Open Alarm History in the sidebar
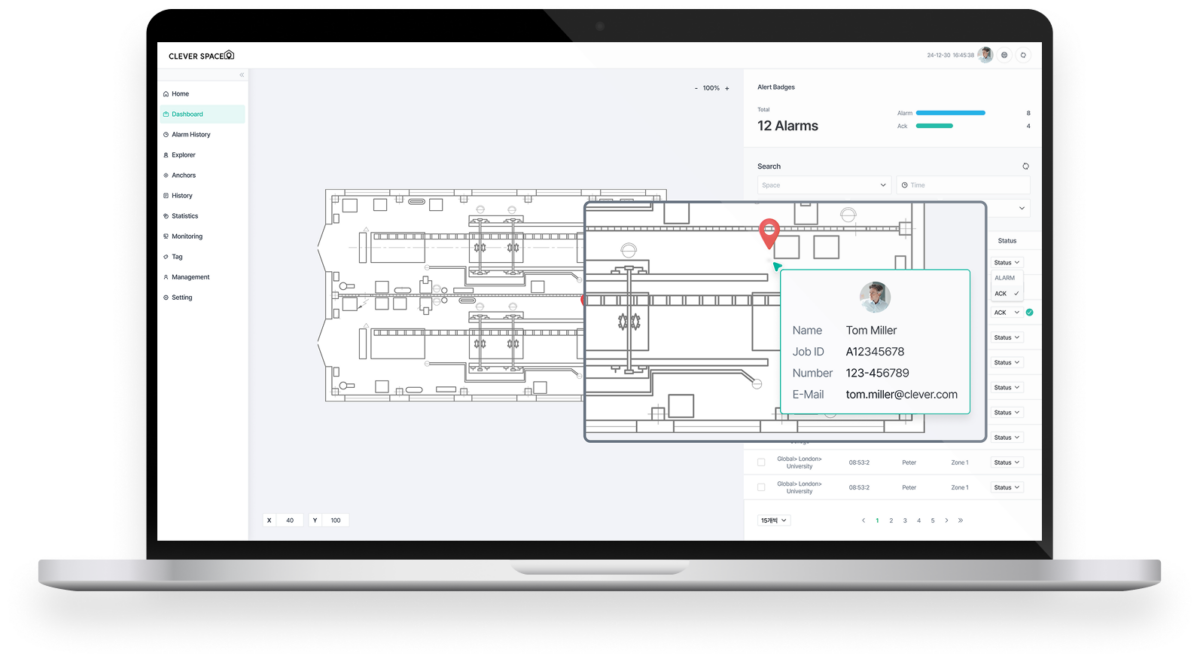Image resolution: width=1200 pixels, height=659 pixels. 191,134
